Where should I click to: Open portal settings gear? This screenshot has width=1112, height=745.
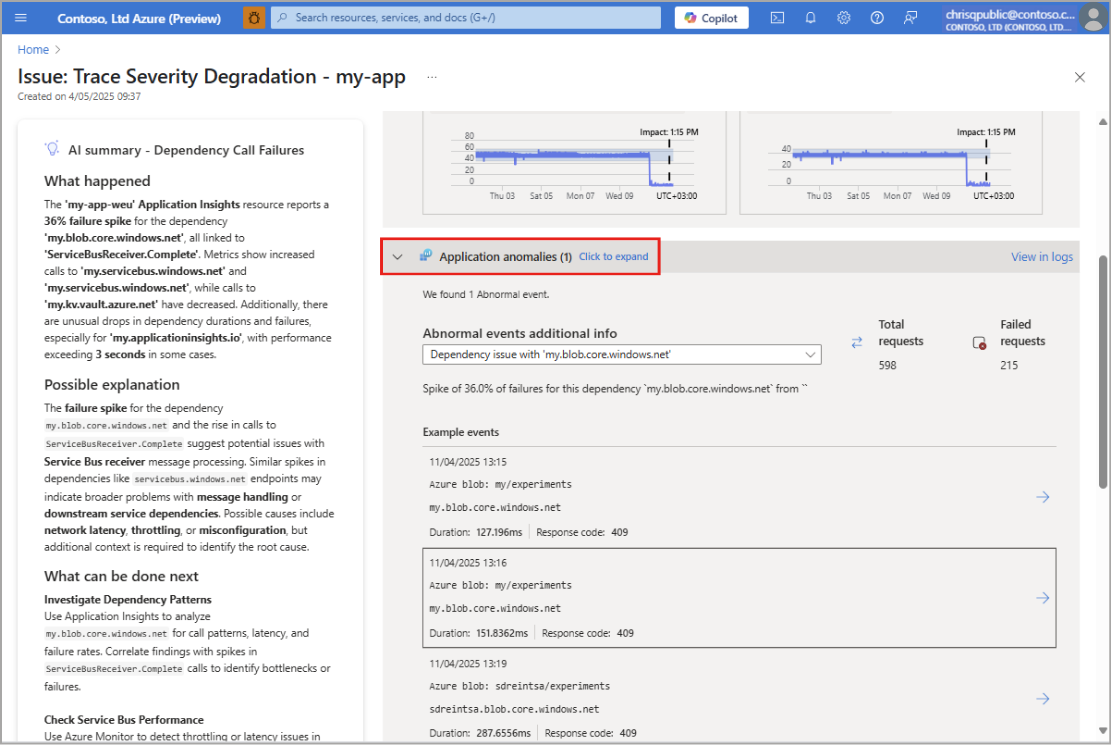[844, 18]
